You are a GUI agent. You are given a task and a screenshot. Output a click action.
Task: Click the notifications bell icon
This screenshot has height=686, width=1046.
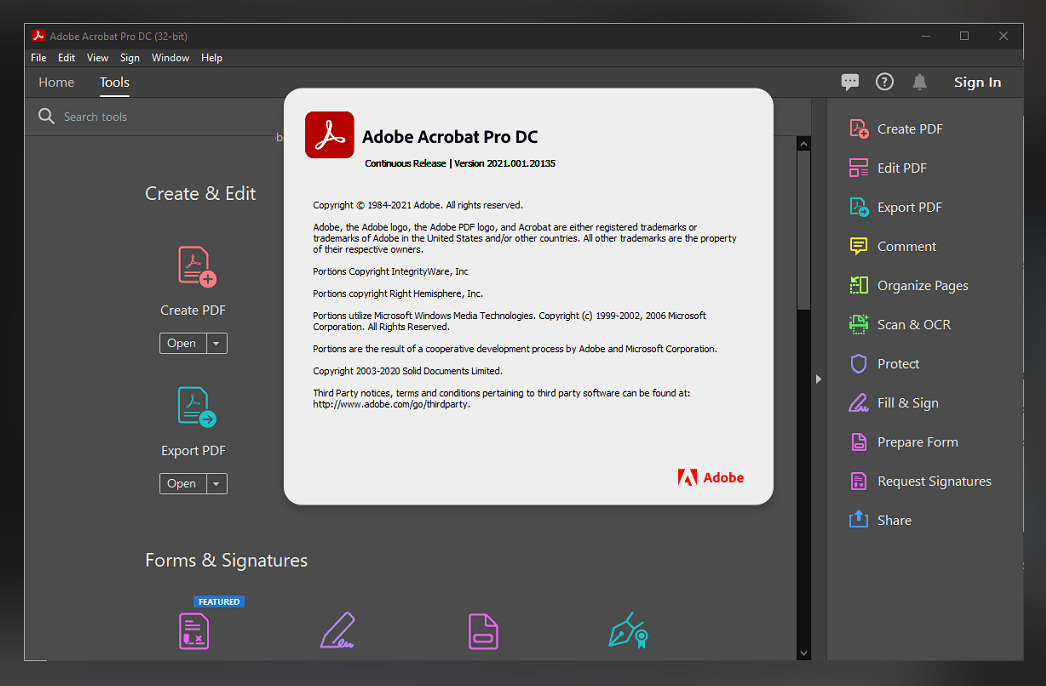[919, 82]
